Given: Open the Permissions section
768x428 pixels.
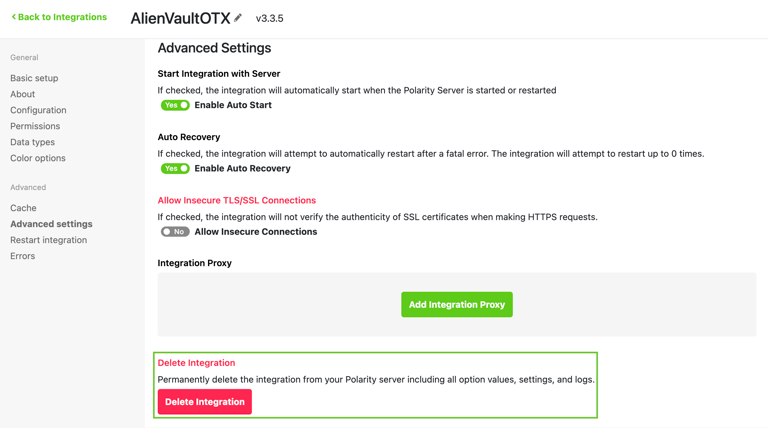Looking at the screenshot, I should click(35, 126).
